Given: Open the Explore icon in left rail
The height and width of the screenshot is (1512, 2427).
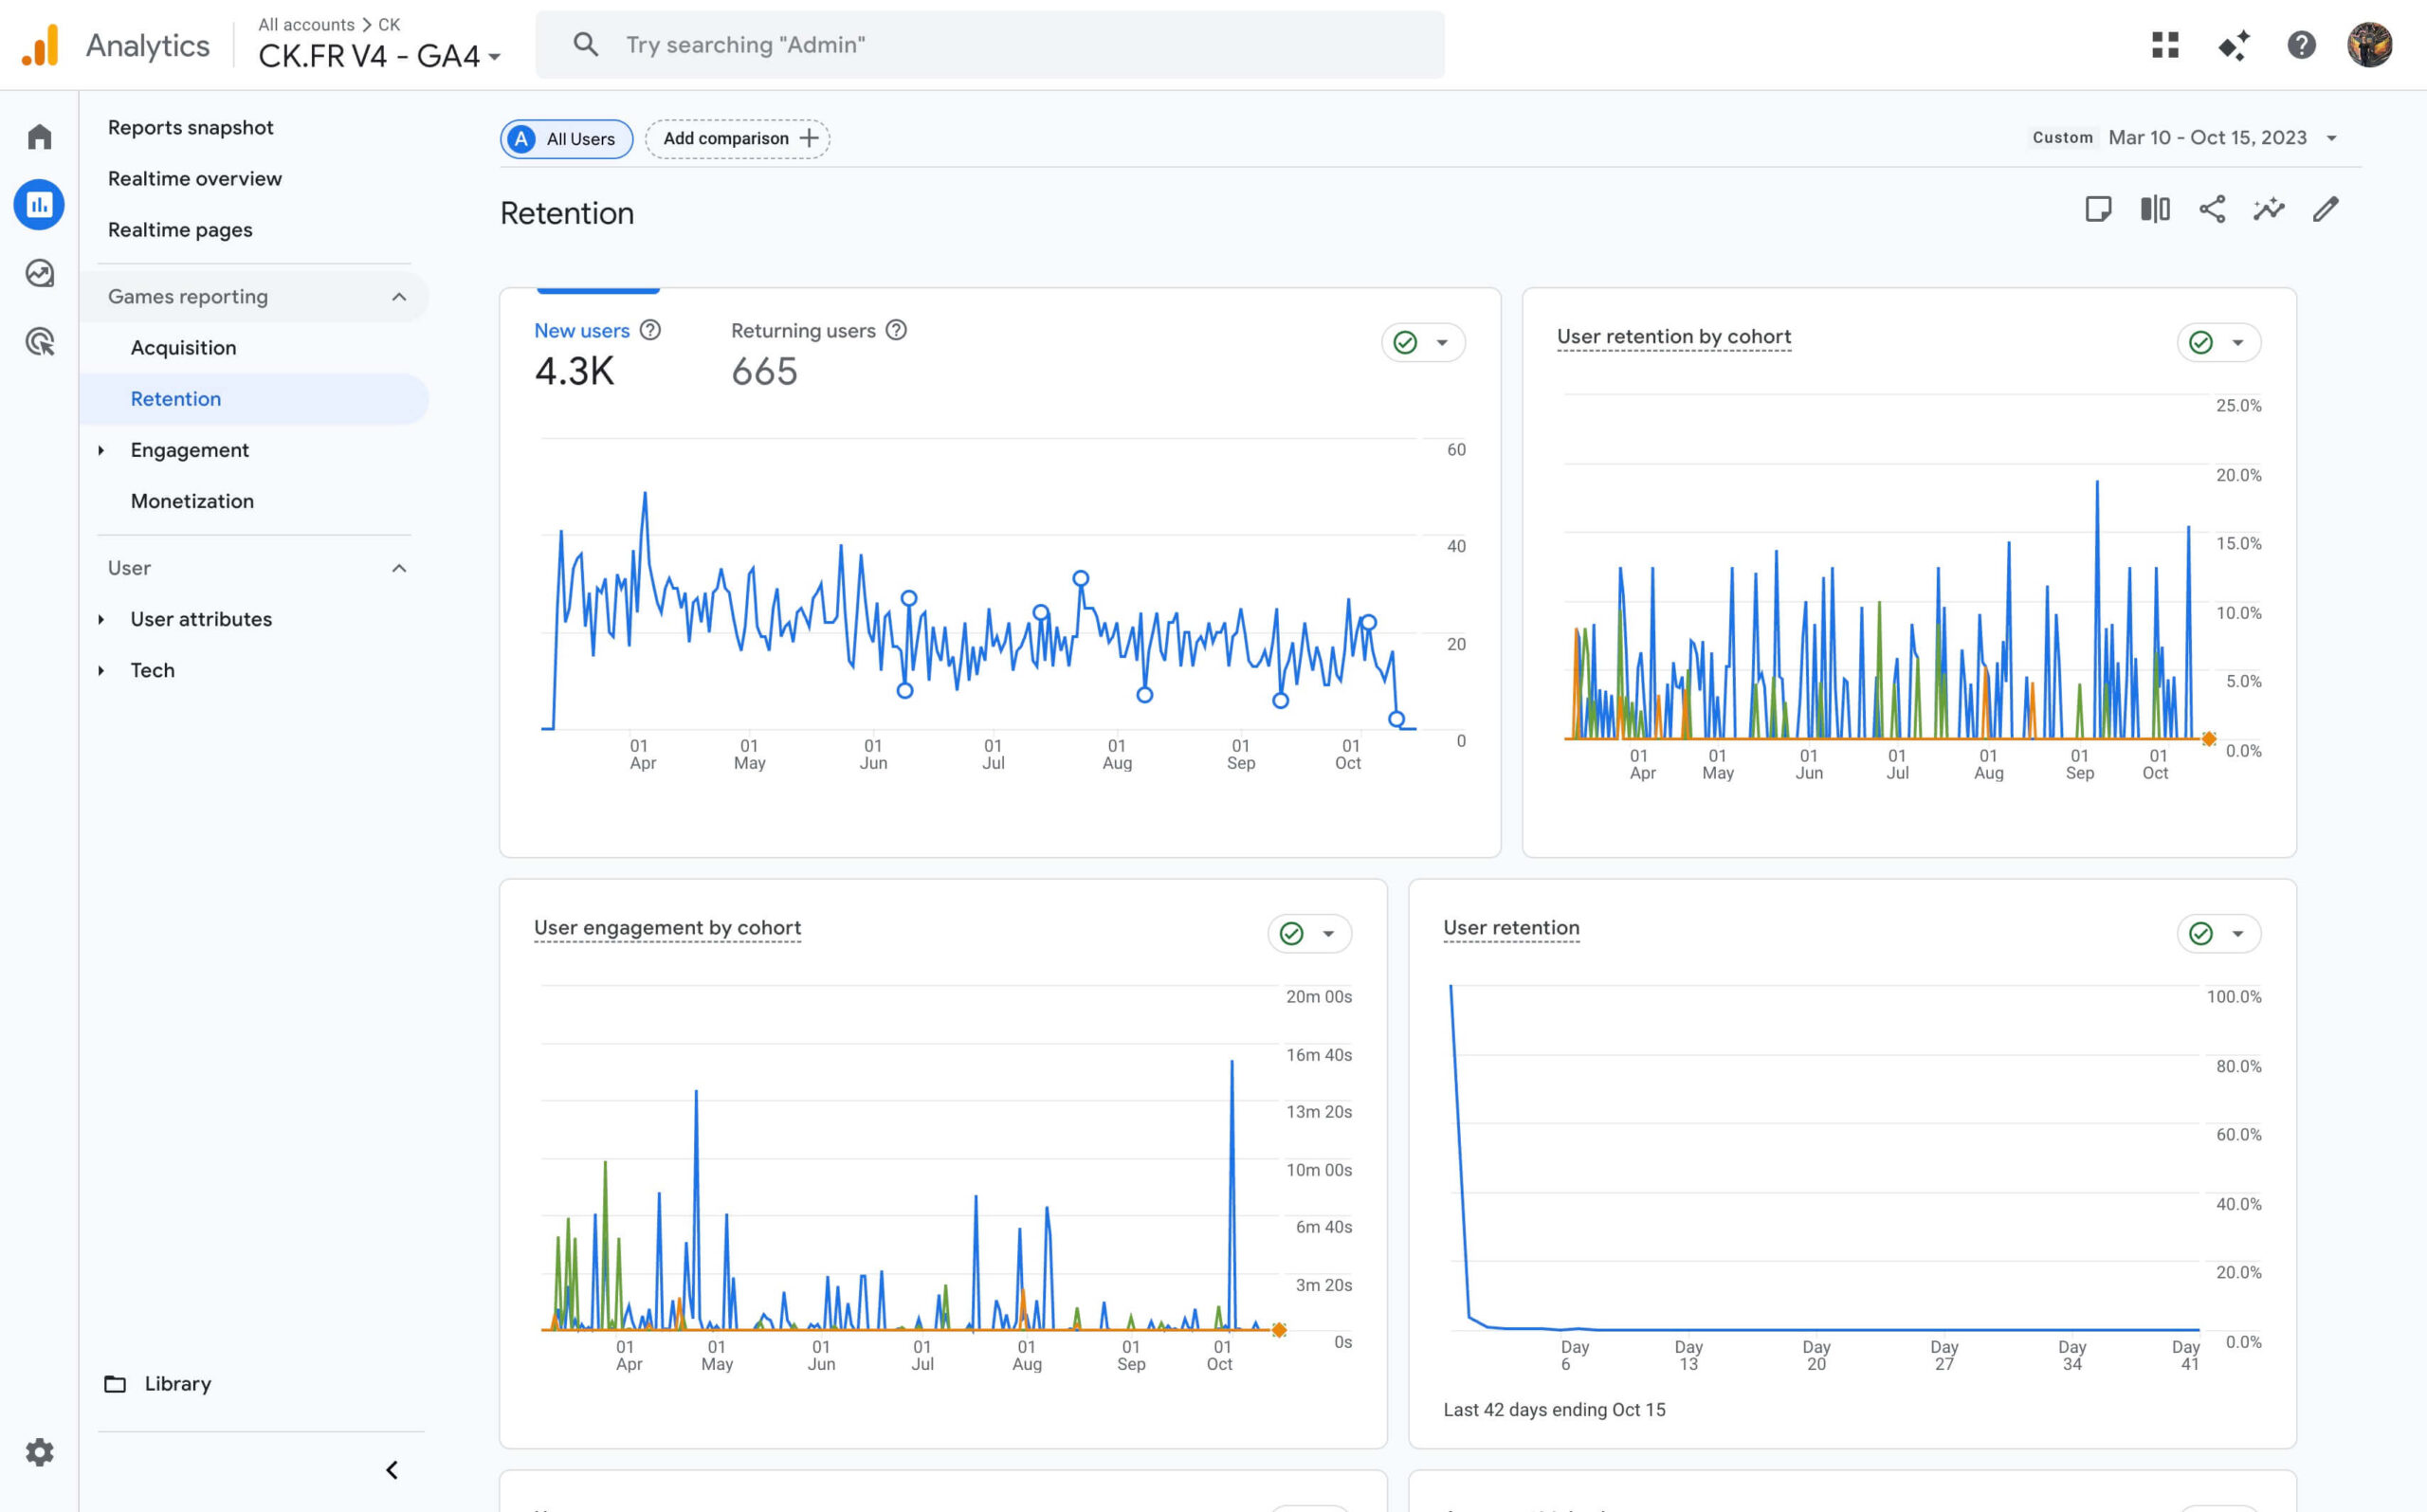Looking at the screenshot, I should (39, 273).
